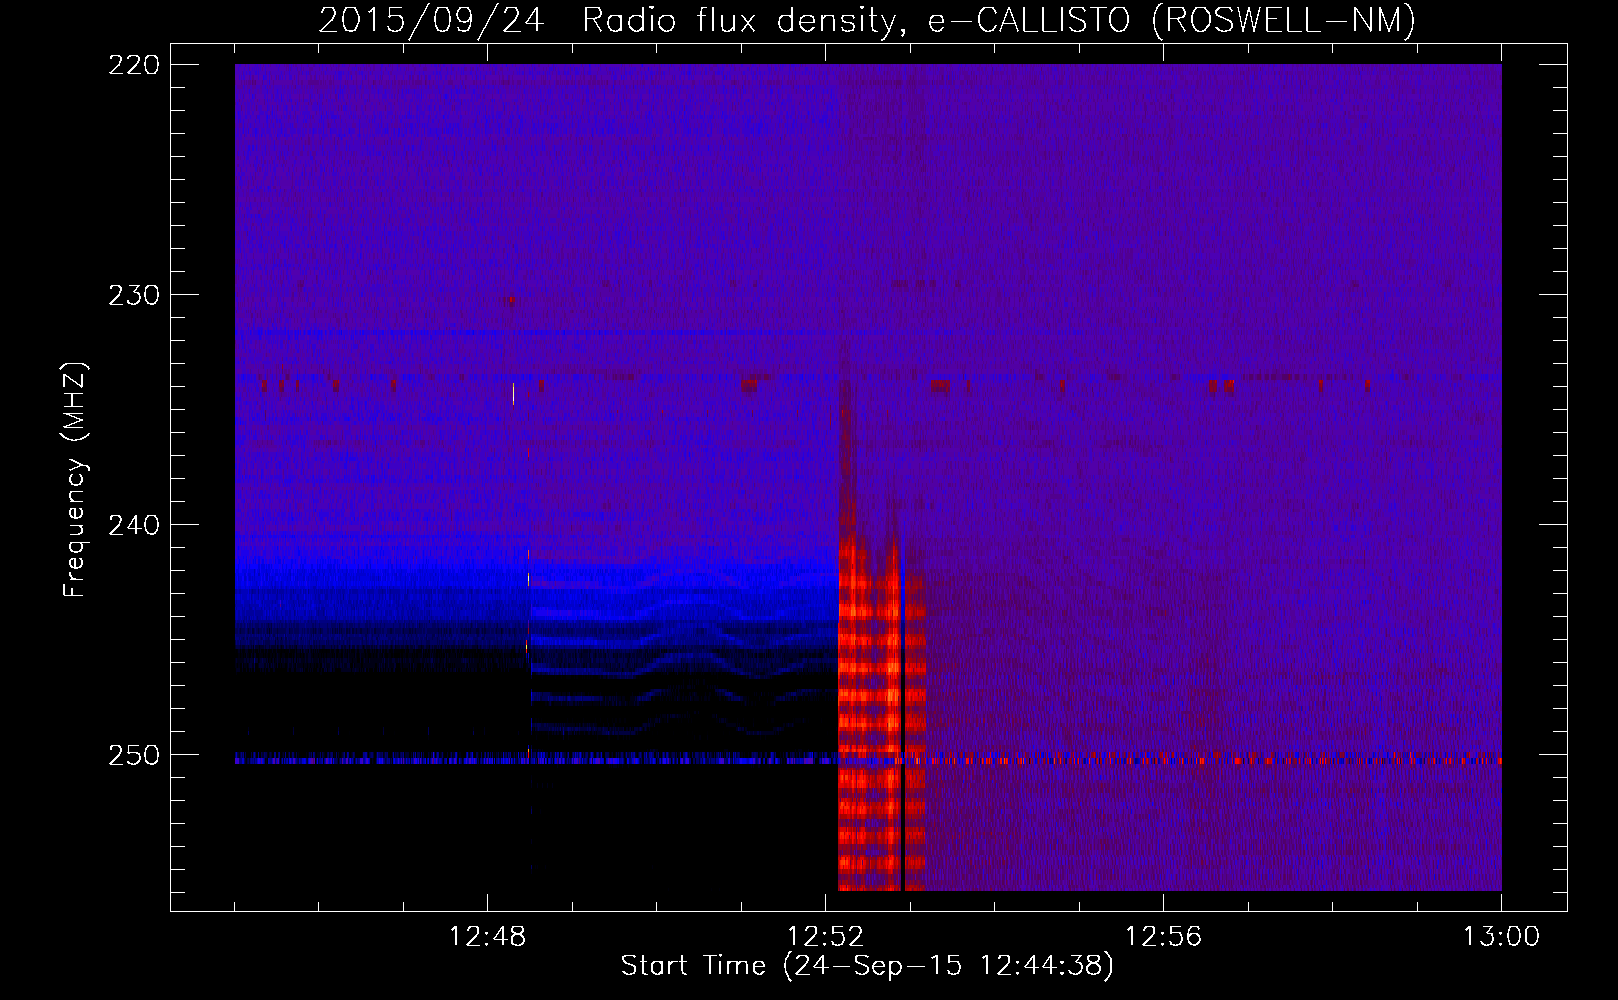1618x1000 pixels.
Task: Click the date '2015/09/24' in the title
Action: coord(431,20)
